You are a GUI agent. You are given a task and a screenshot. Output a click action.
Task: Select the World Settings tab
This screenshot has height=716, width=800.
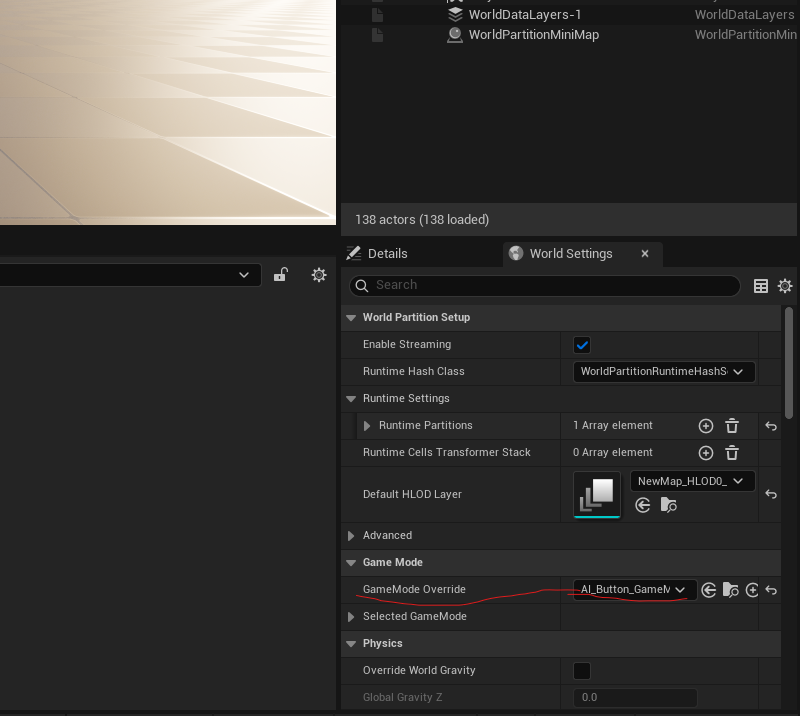(570, 254)
